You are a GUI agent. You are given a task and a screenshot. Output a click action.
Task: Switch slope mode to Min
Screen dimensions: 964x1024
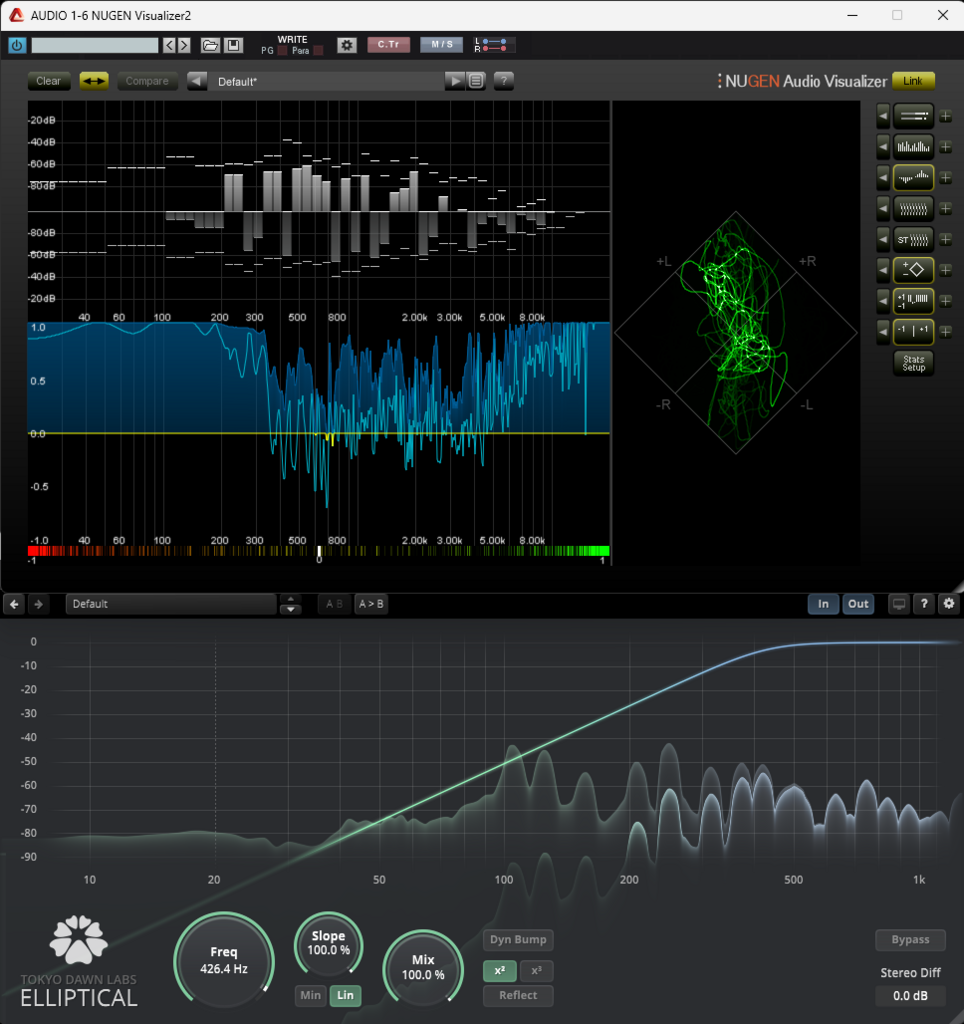tap(310, 995)
